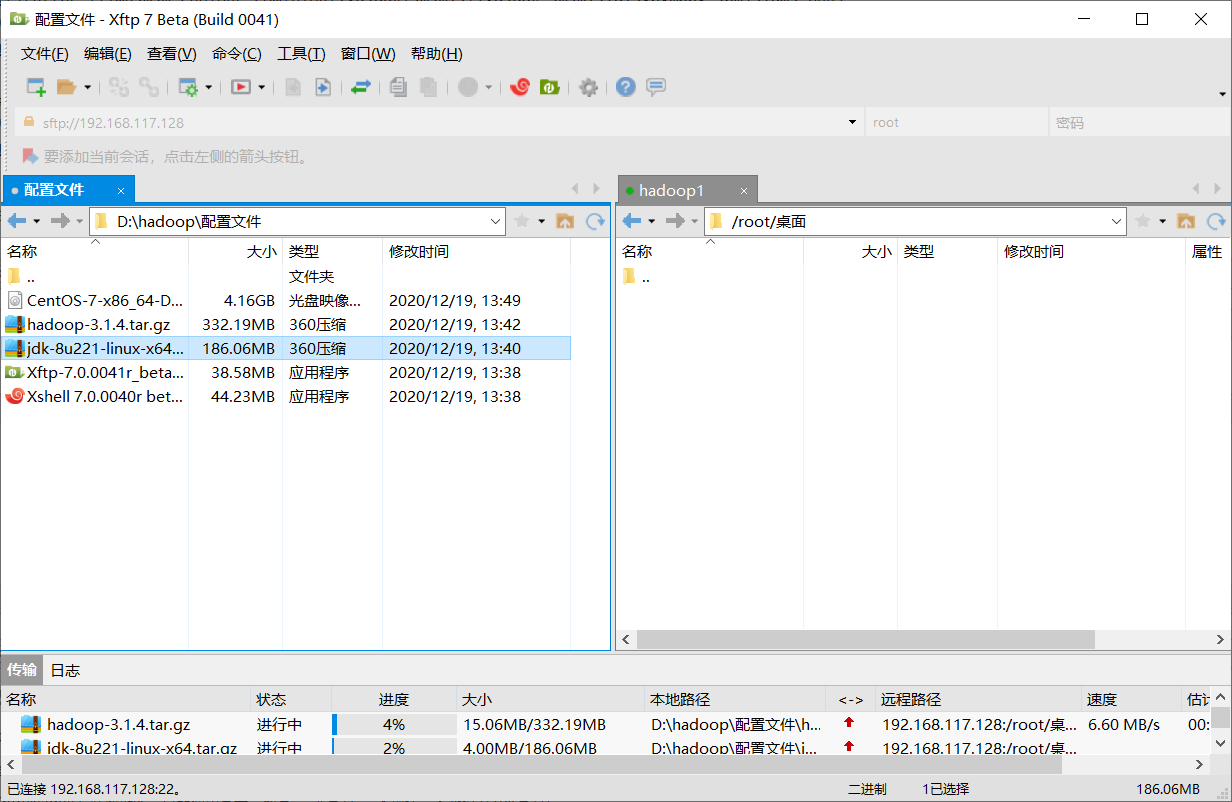
Task: Close the hadoop1 tab
Action: 743,190
